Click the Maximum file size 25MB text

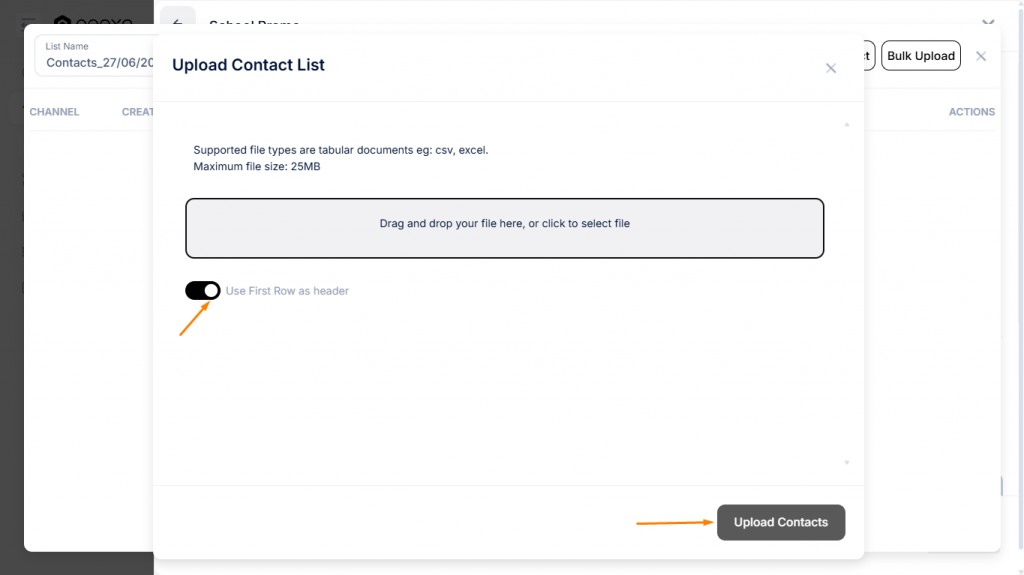pyautogui.click(x=257, y=166)
